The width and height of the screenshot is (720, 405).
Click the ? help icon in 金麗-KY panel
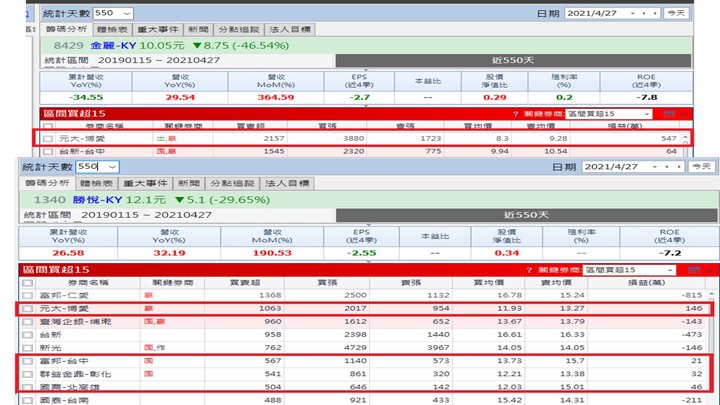point(515,114)
